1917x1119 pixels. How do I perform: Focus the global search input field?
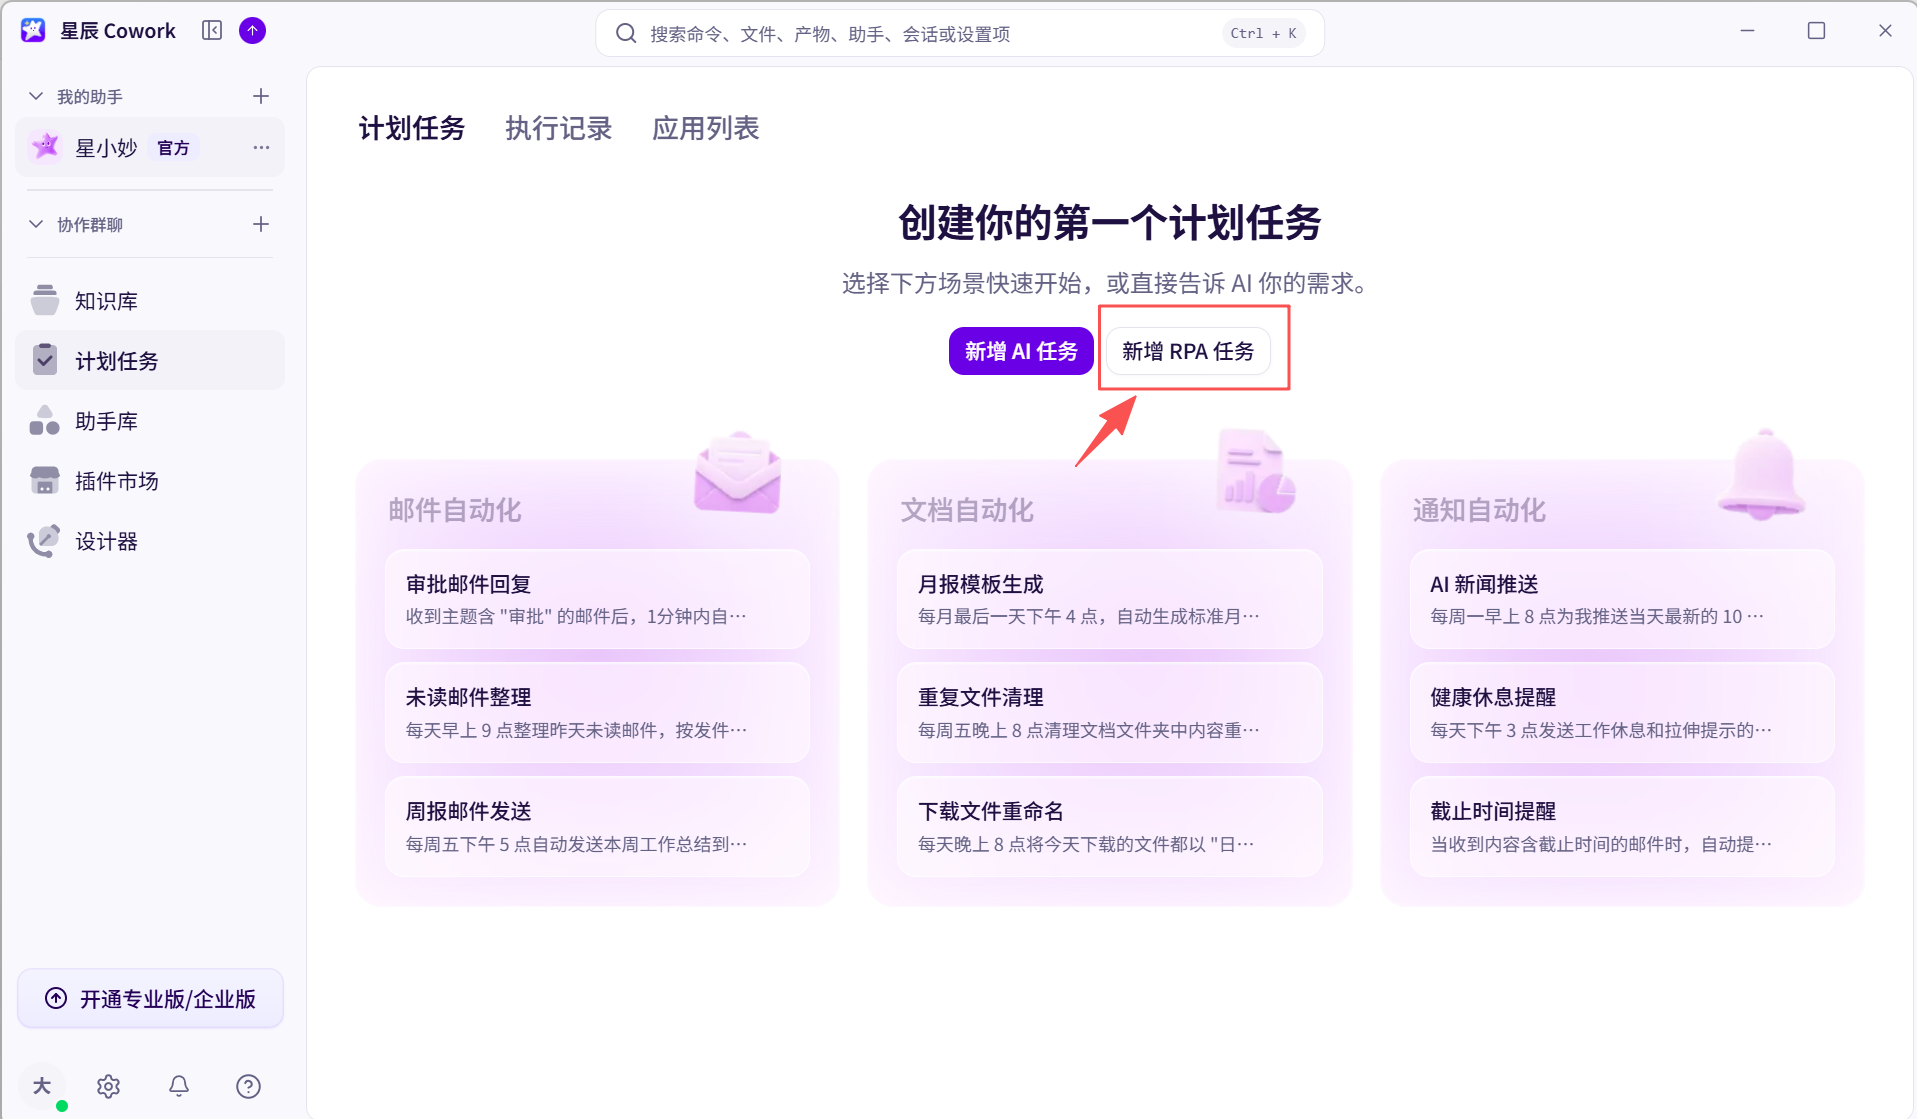coord(960,33)
